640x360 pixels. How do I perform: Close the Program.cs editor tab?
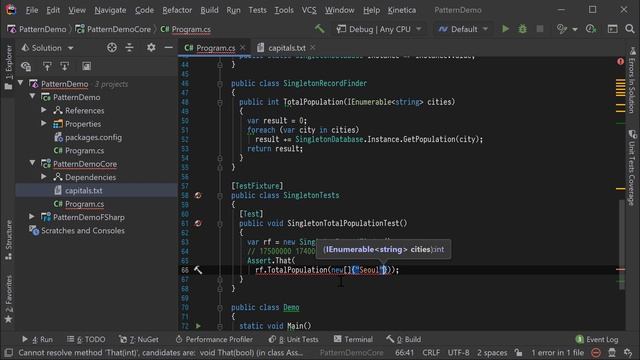point(242,47)
